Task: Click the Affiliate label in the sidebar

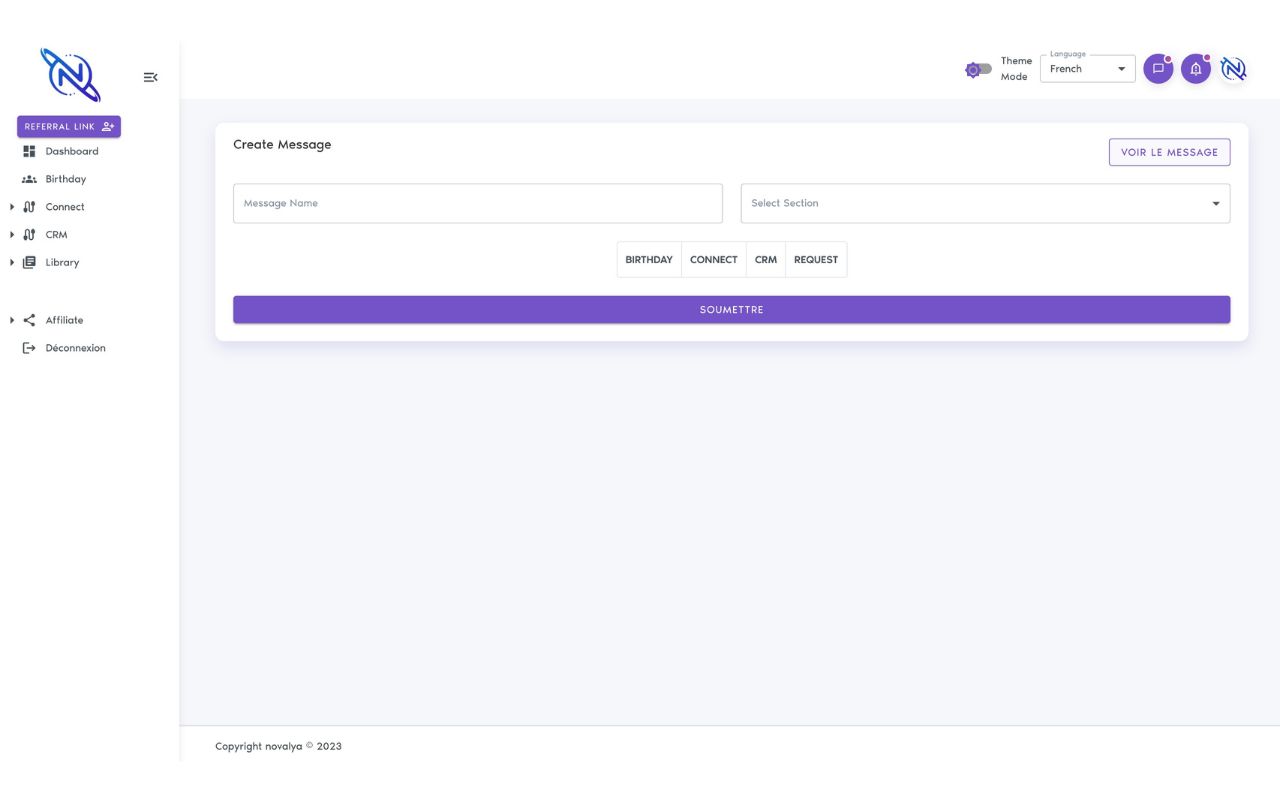Action: [x=64, y=320]
